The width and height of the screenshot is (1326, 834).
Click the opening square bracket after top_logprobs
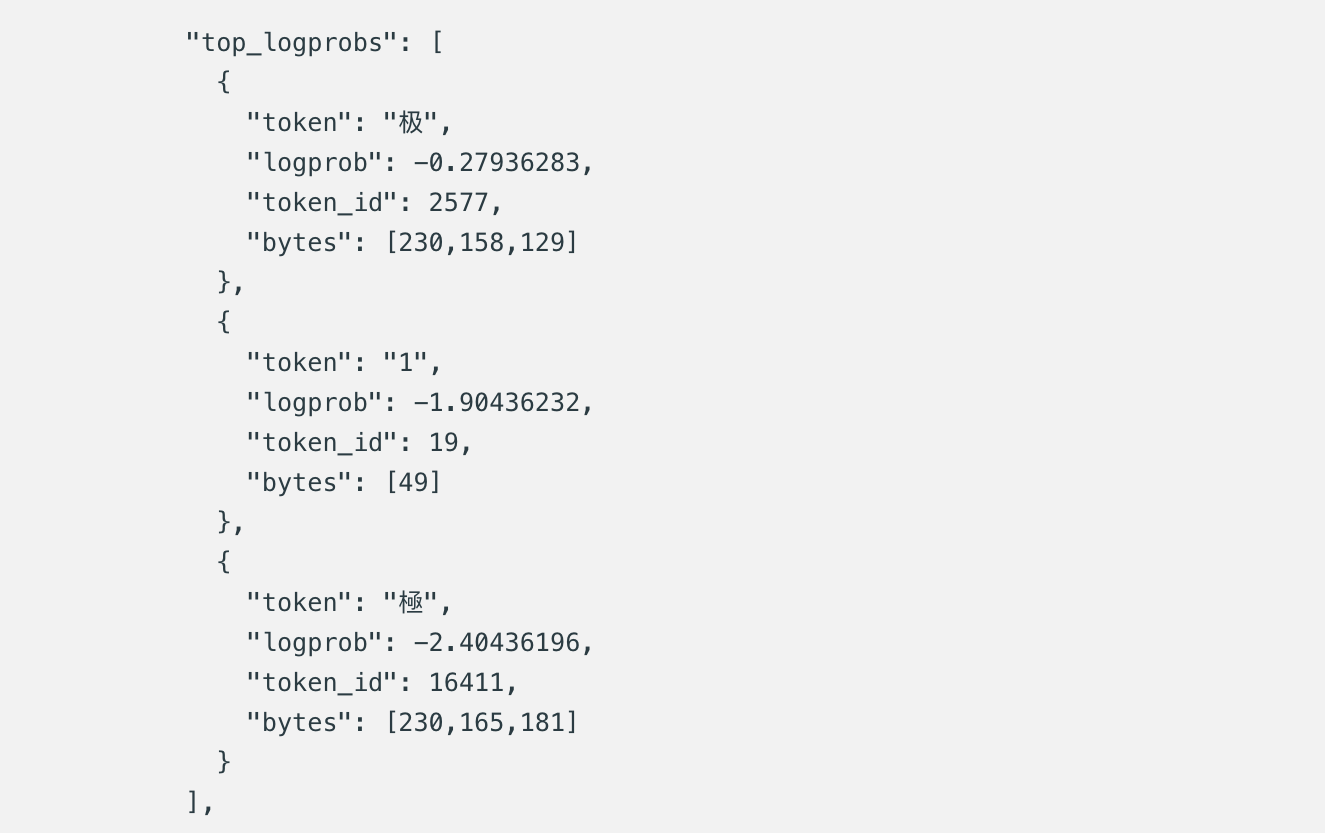click(x=437, y=43)
